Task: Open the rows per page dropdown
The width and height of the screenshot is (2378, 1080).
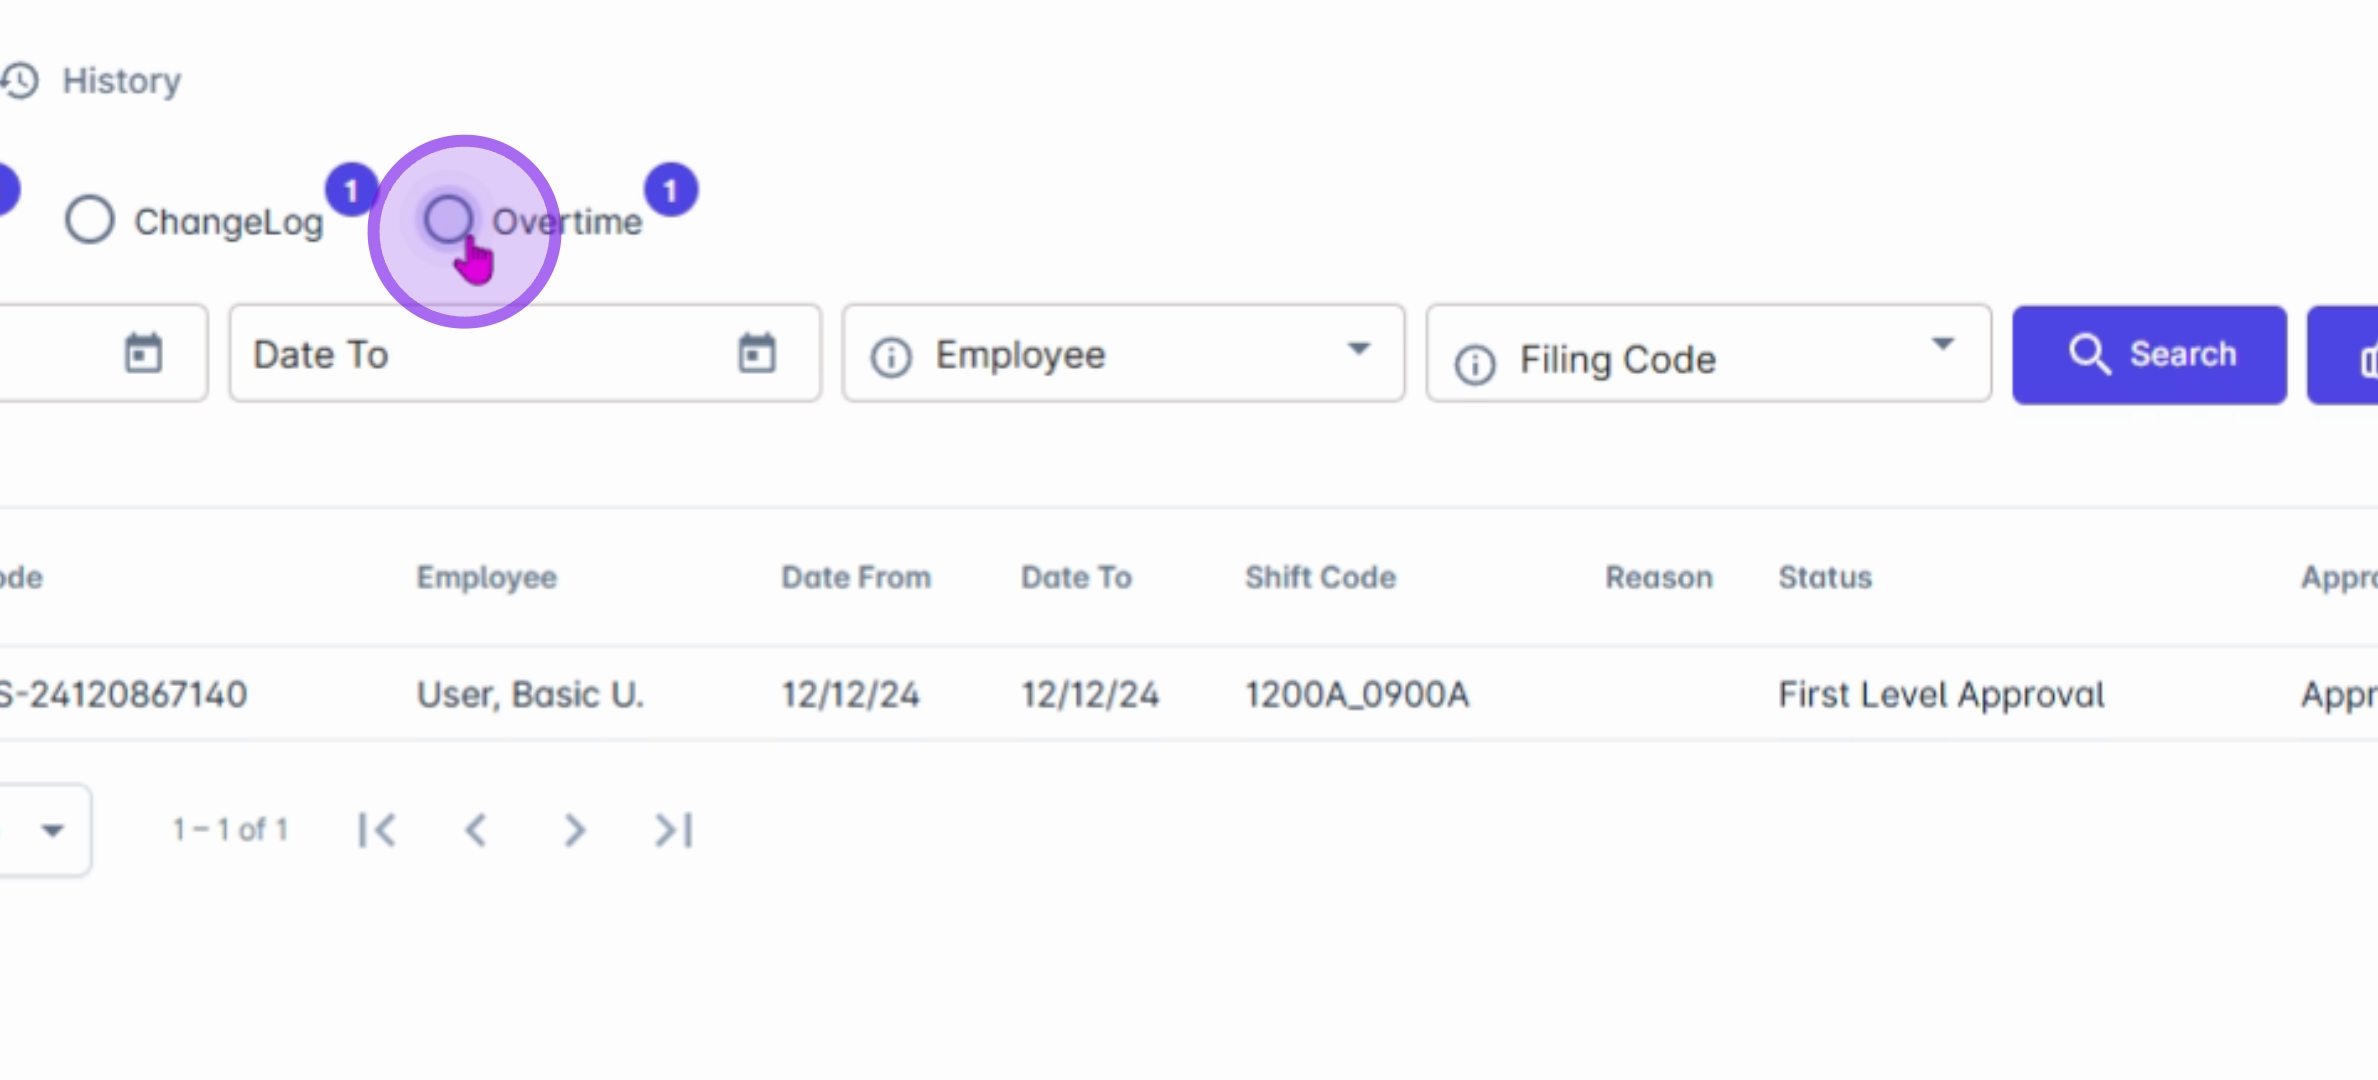Action: pyautogui.click(x=52, y=830)
